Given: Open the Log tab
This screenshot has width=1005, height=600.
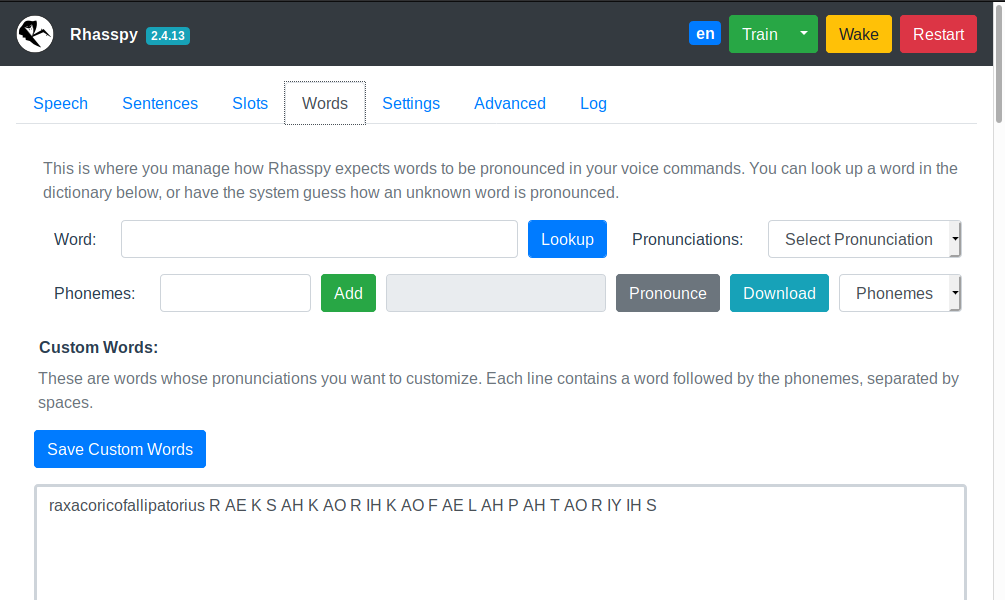Looking at the screenshot, I should (594, 103).
